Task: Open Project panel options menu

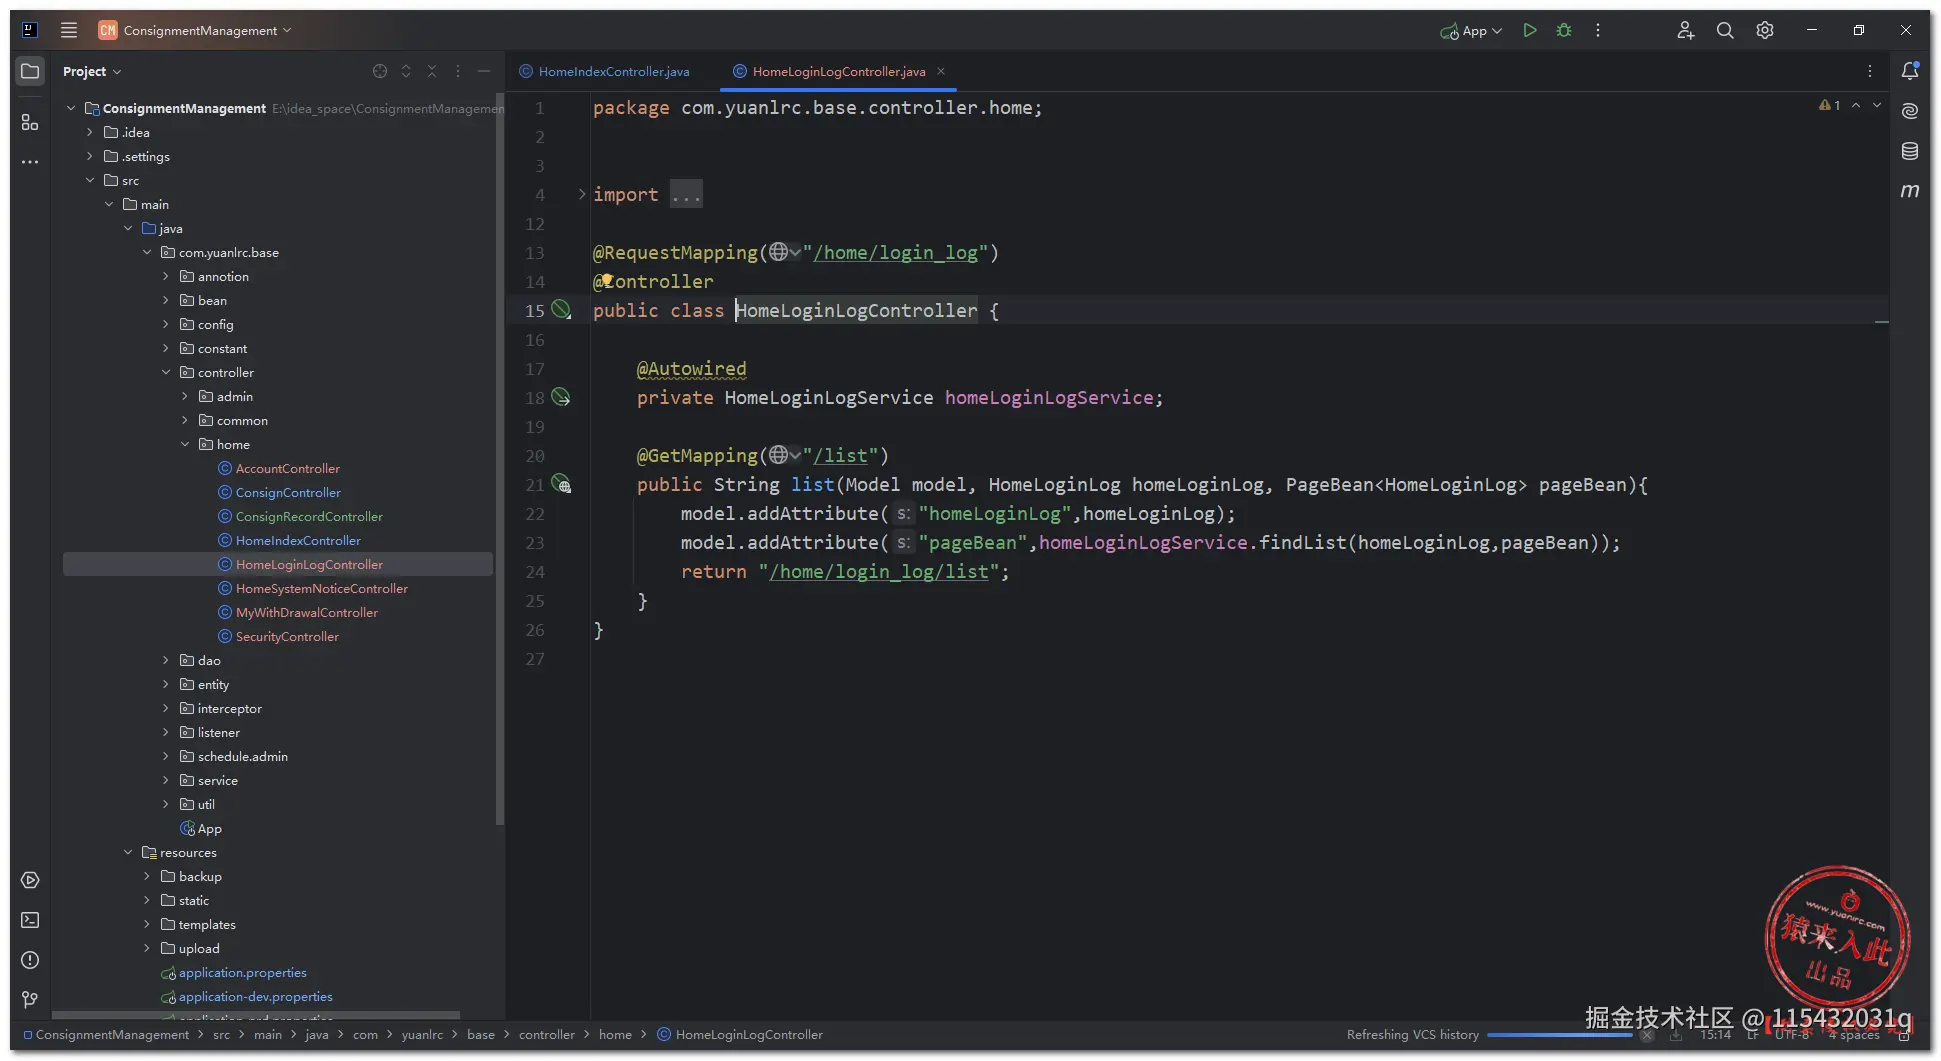Action: pos(458,71)
